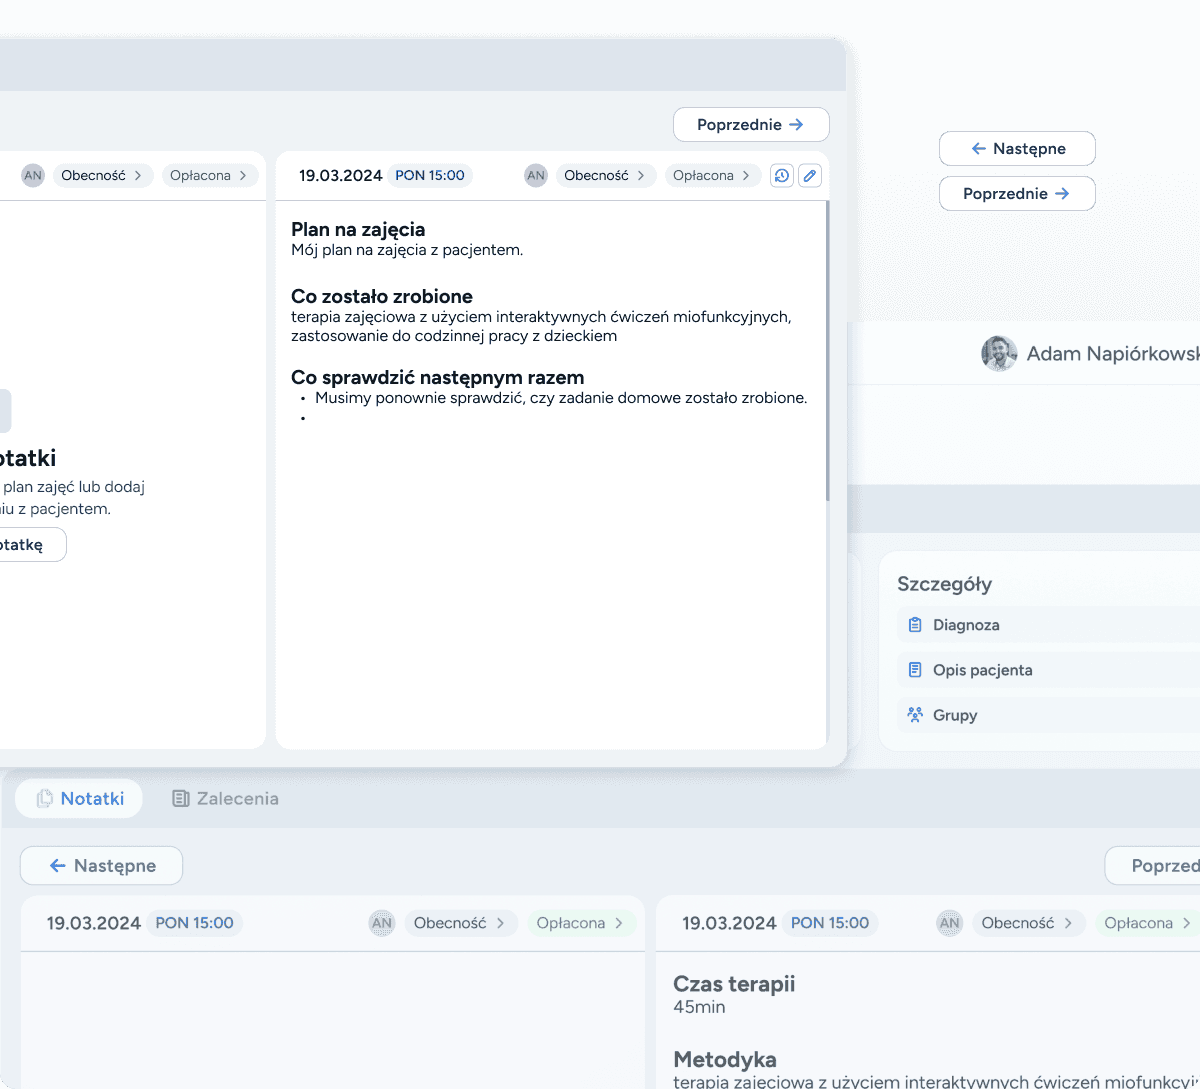The width and height of the screenshot is (1200, 1089).
Task: Expand Obecność in the Plan na zajęcia note header
Action: [605, 176]
